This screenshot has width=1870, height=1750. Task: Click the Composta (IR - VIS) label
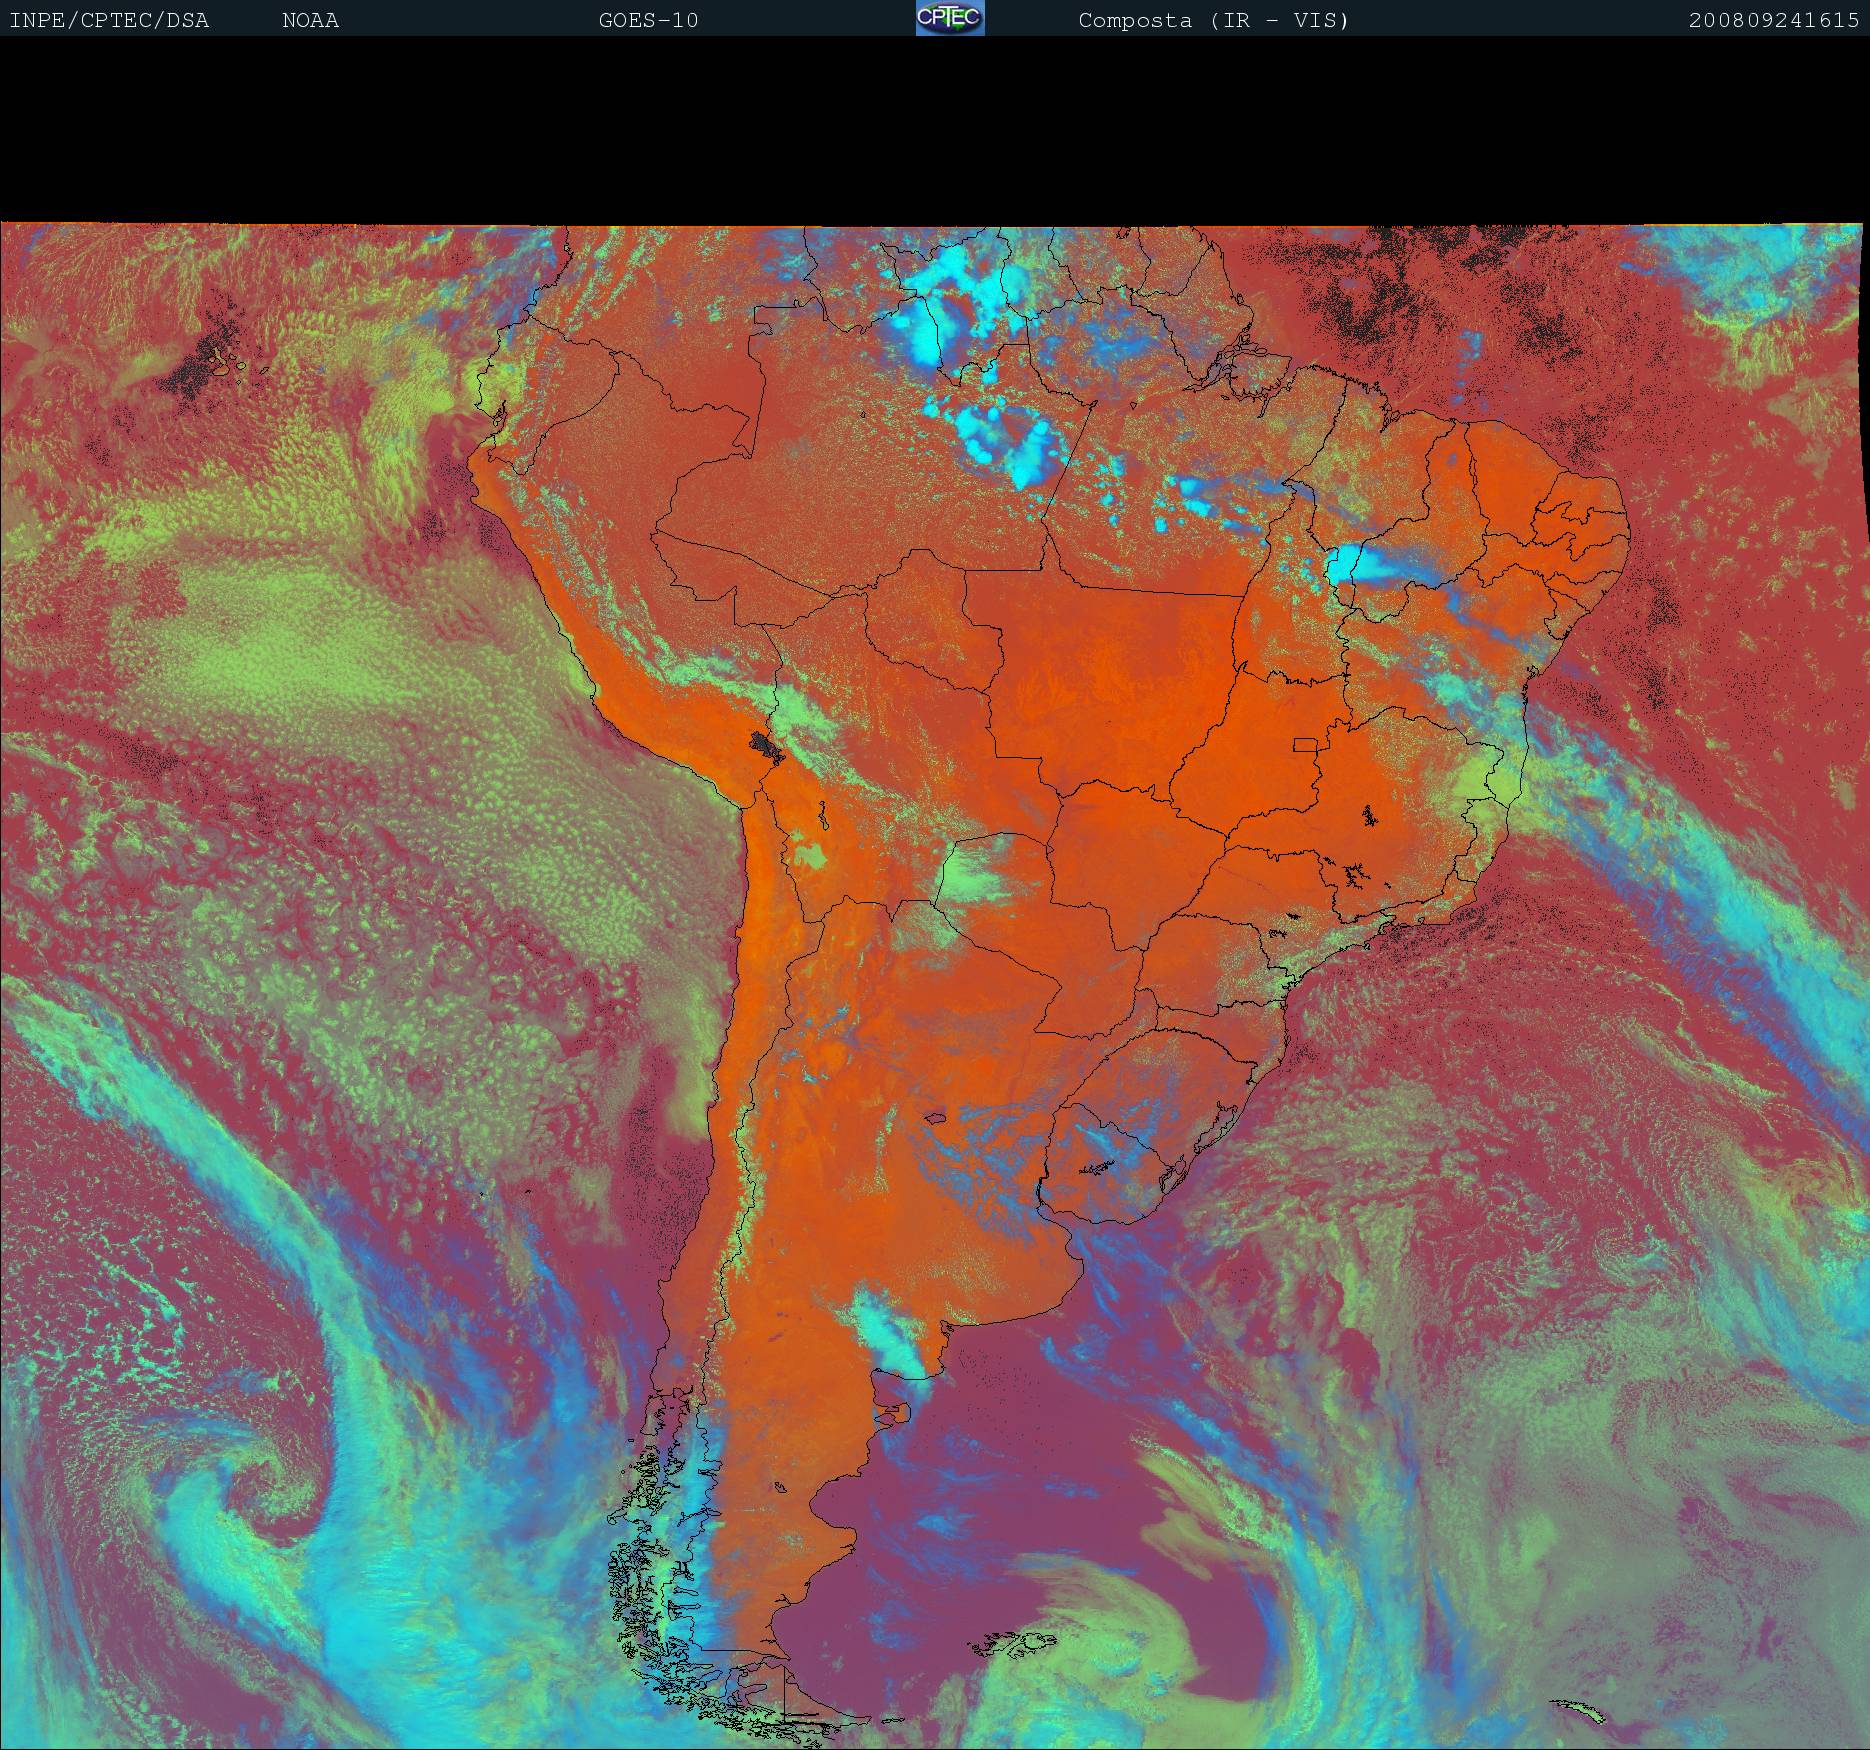click(1214, 20)
